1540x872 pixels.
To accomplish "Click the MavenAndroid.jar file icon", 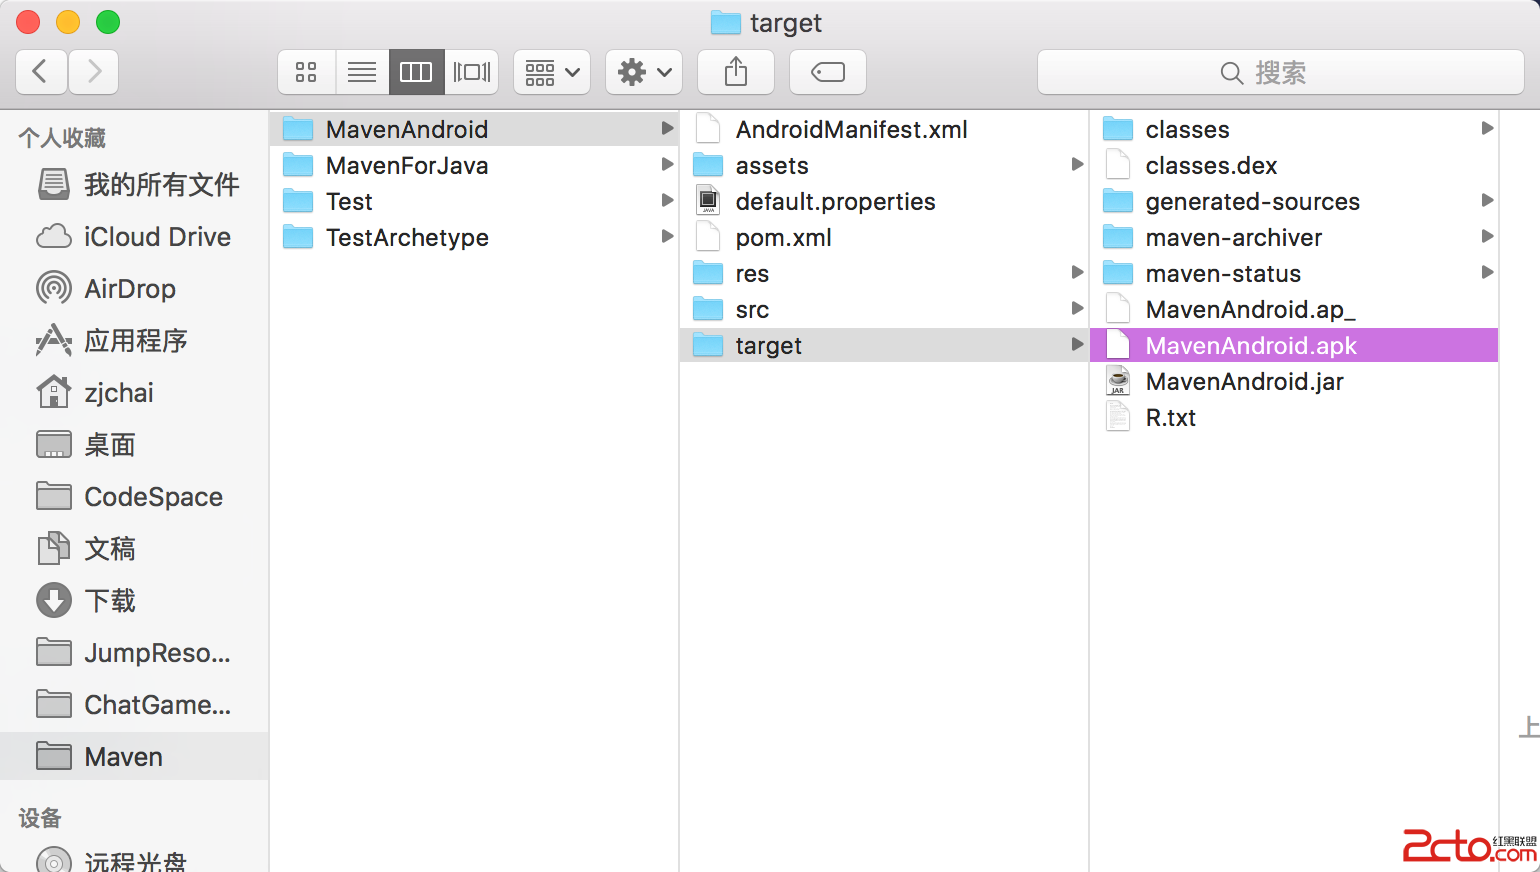I will (1118, 380).
